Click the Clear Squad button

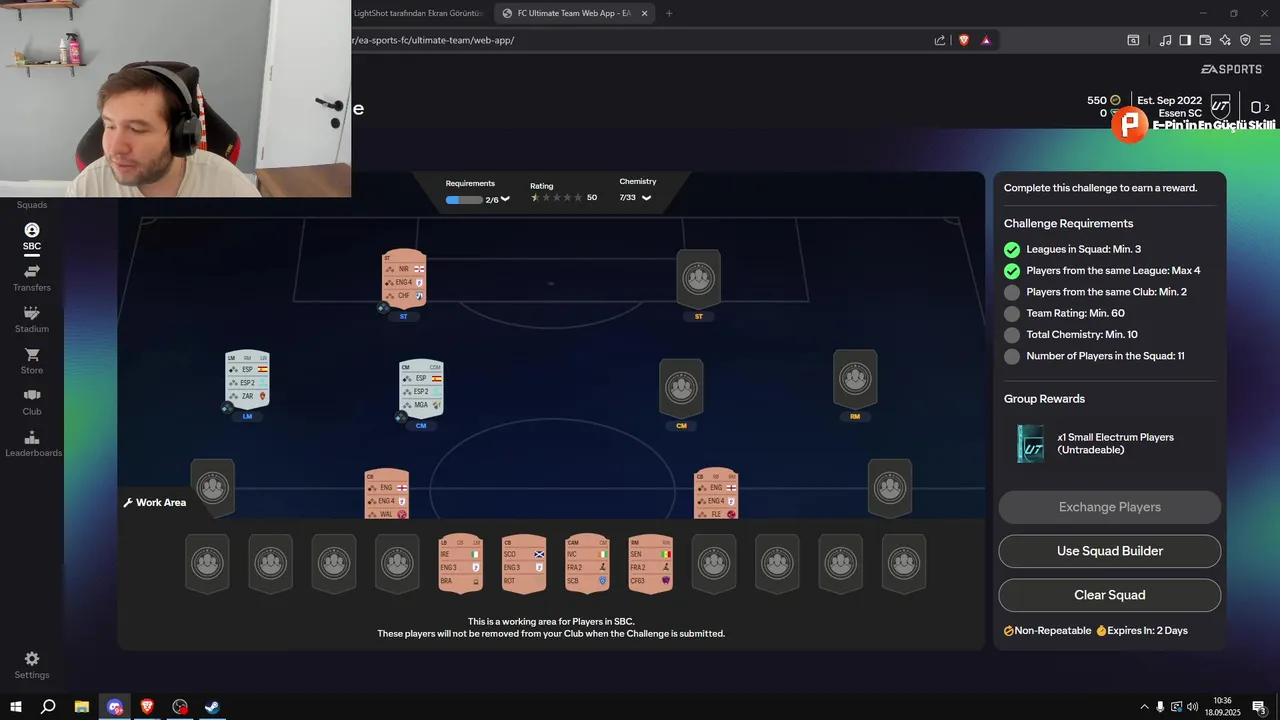tap(1109, 595)
